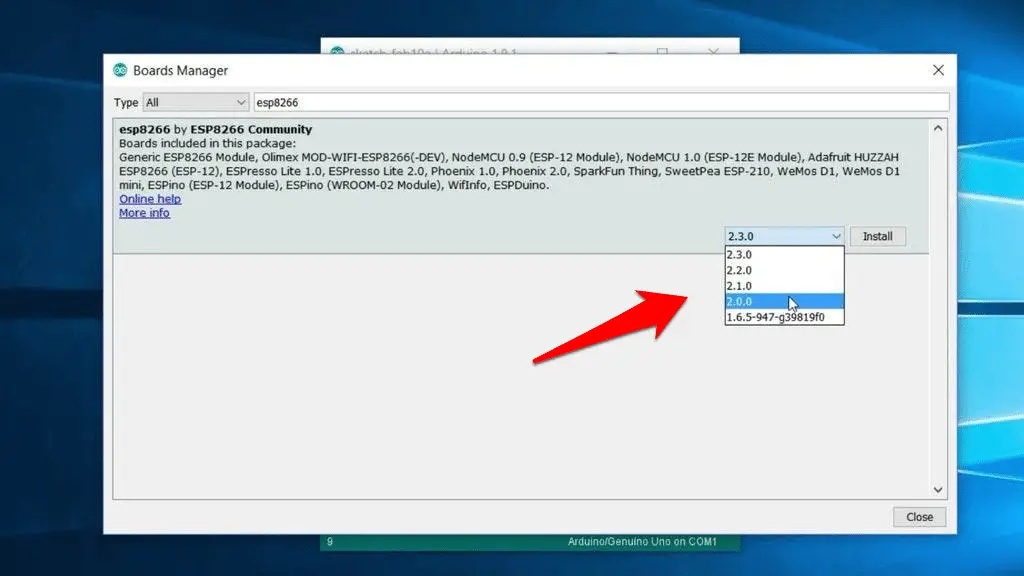Click the esp8266 search field

pyautogui.click(x=601, y=103)
